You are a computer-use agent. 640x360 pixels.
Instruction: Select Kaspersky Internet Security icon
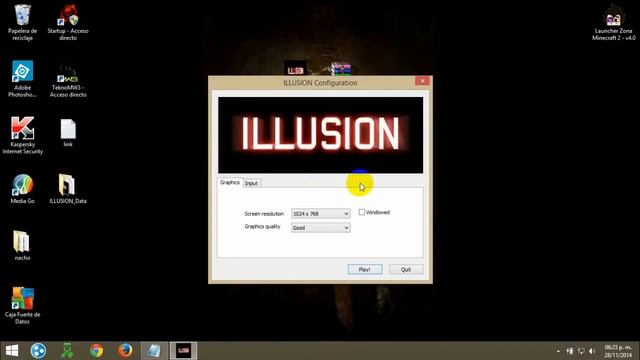[x=22, y=136]
